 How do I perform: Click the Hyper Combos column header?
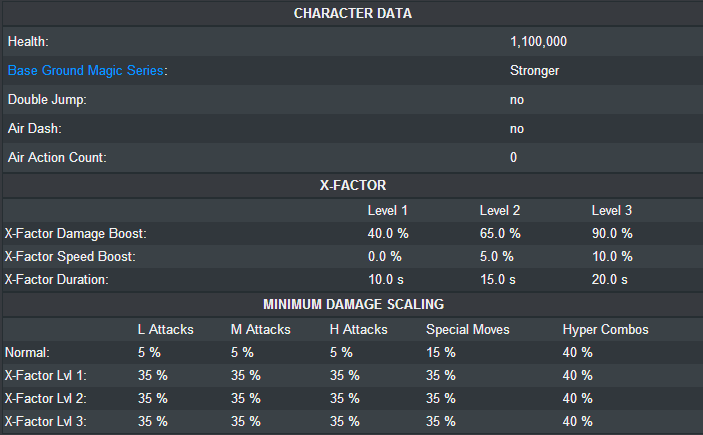pos(606,329)
